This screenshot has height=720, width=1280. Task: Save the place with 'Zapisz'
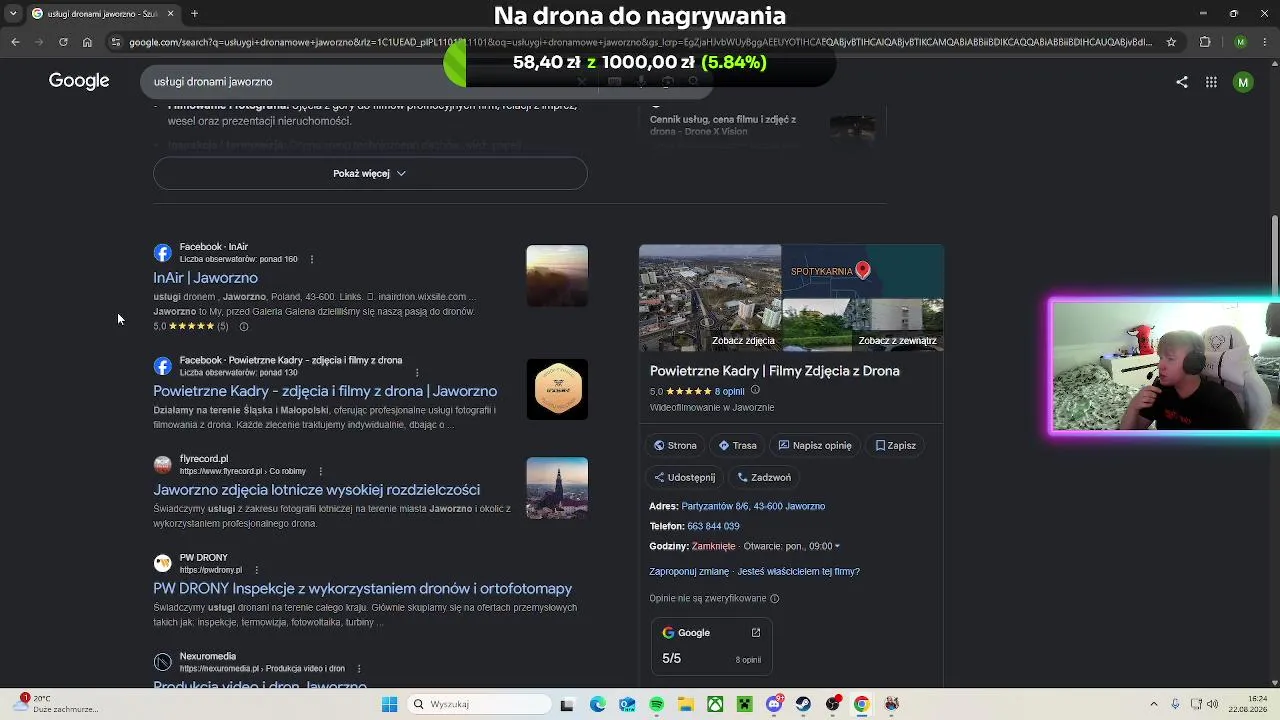pyautogui.click(x=895, y=446)
